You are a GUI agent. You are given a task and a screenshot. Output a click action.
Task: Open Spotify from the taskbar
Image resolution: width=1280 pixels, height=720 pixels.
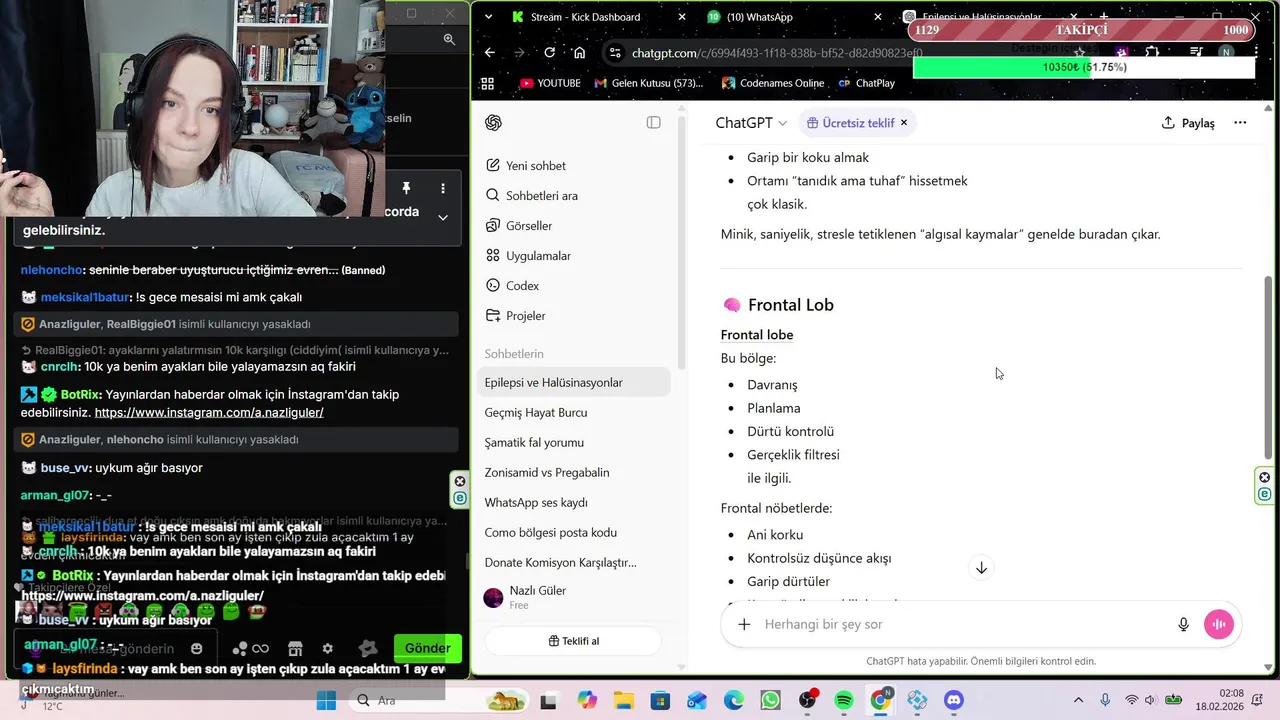click(843, 701)
